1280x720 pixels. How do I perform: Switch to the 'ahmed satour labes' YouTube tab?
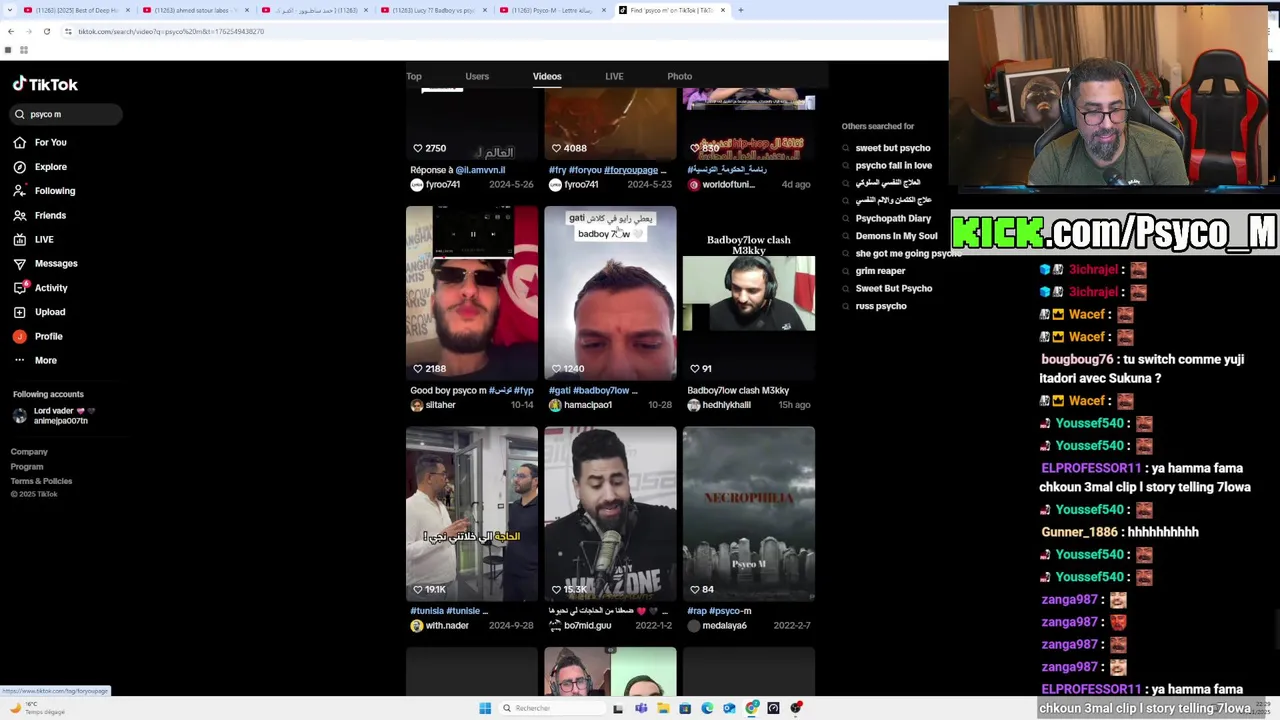[195, 10]
